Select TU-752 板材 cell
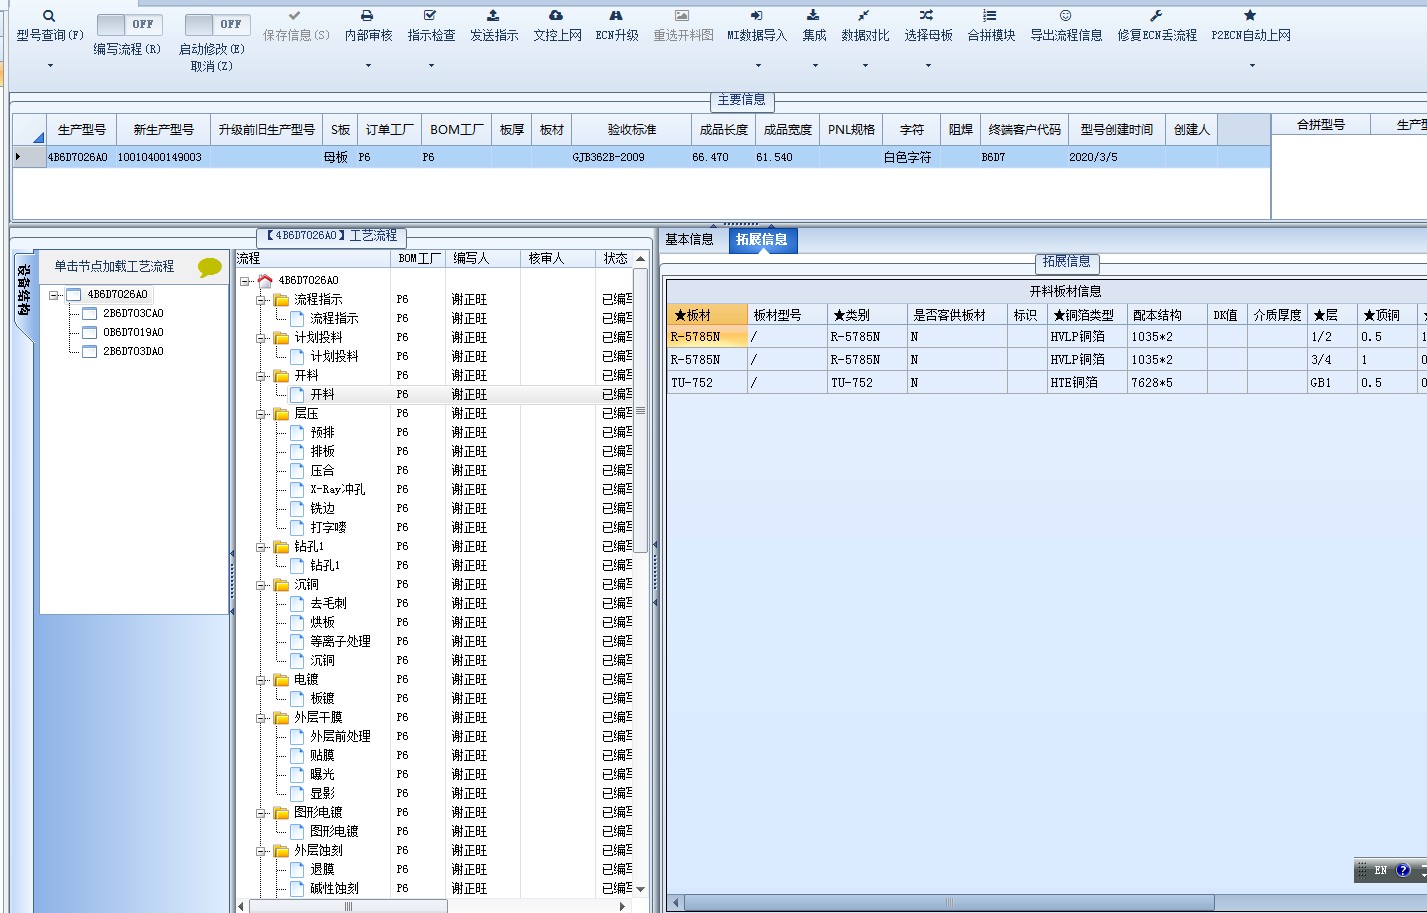1427x913 pixels. pos(707,383)
